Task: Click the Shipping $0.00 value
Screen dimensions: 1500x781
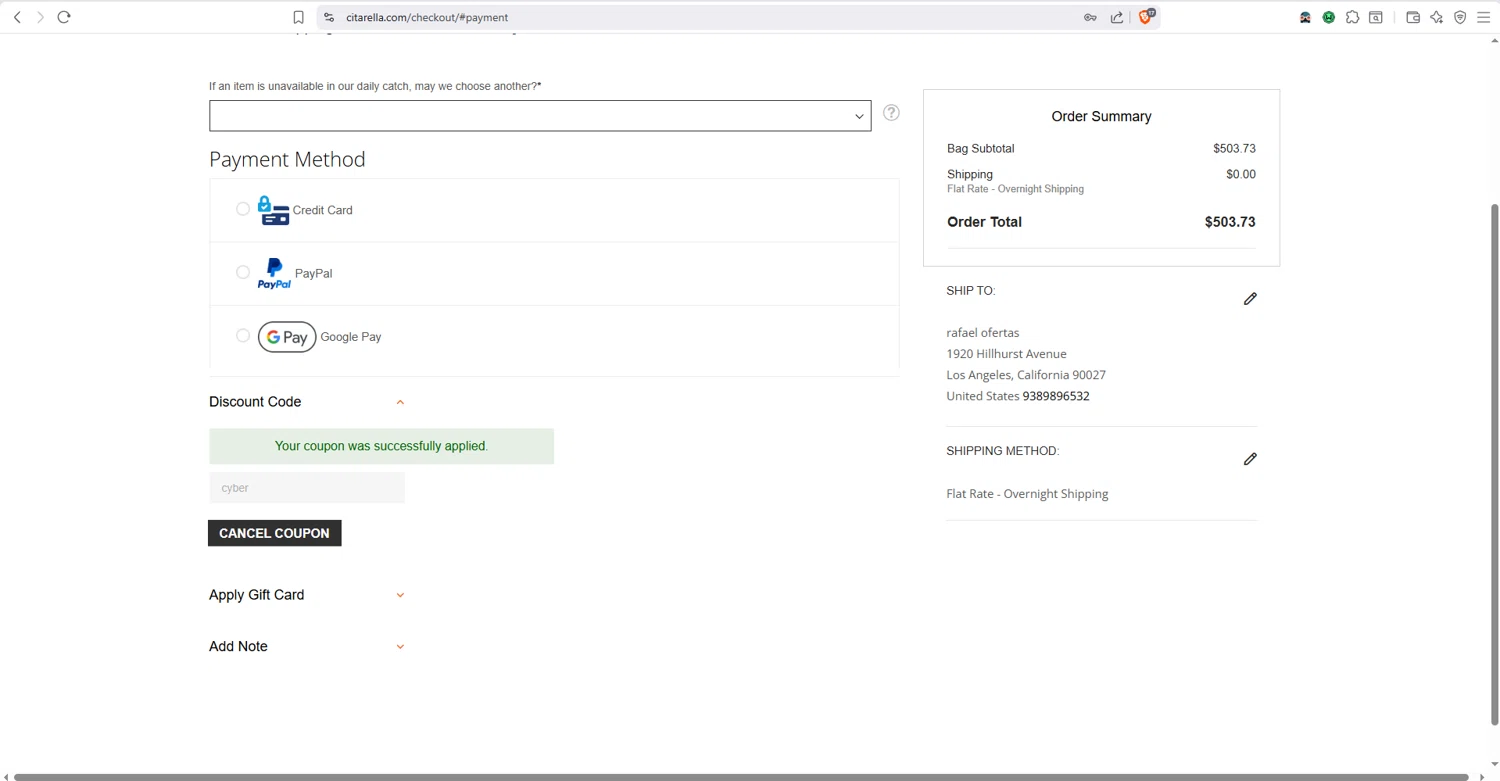Action: (x=1241, y=174)
